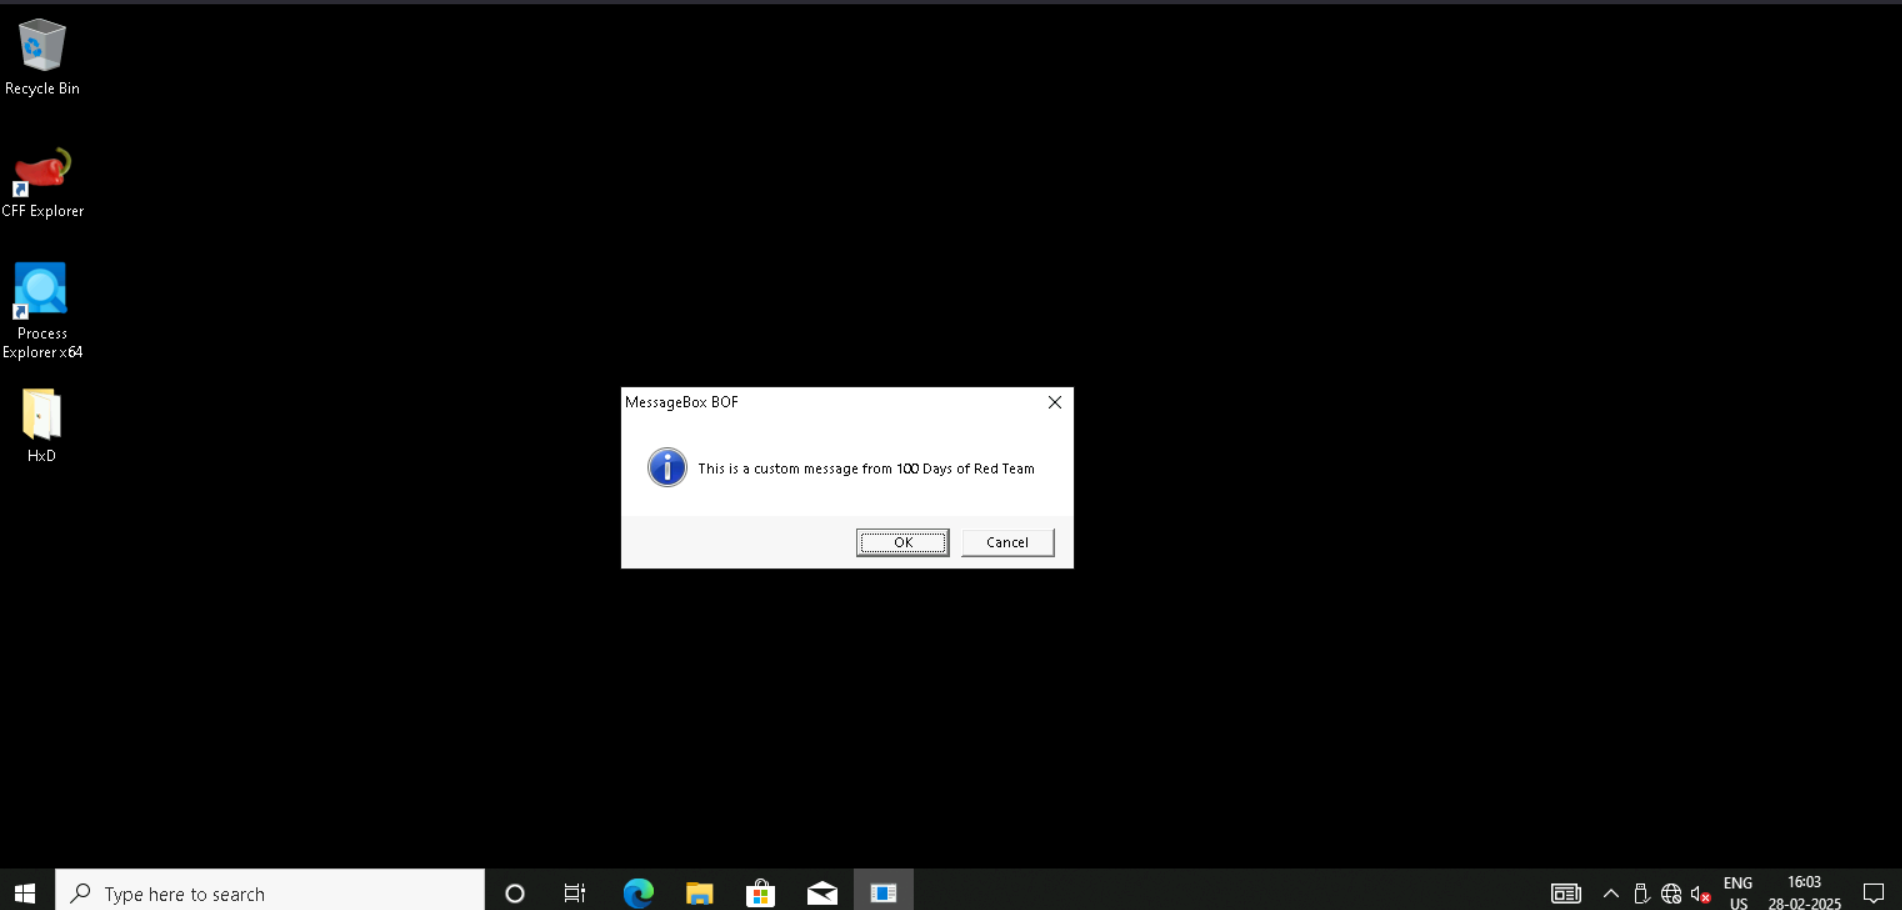The image size is (1902, 910).
Task: Open Task View on the taskbar
Action: pyautogui.click(x=575, y=893)
